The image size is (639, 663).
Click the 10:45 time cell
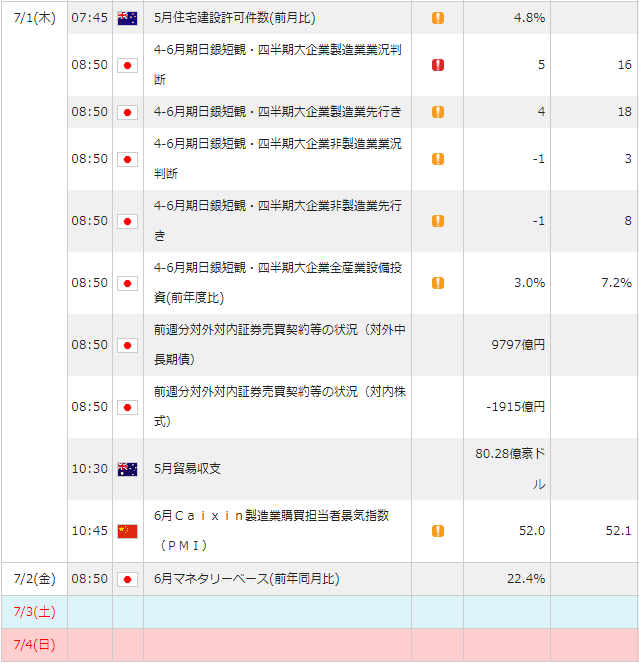pyautogui.click(x=90, y=531)
